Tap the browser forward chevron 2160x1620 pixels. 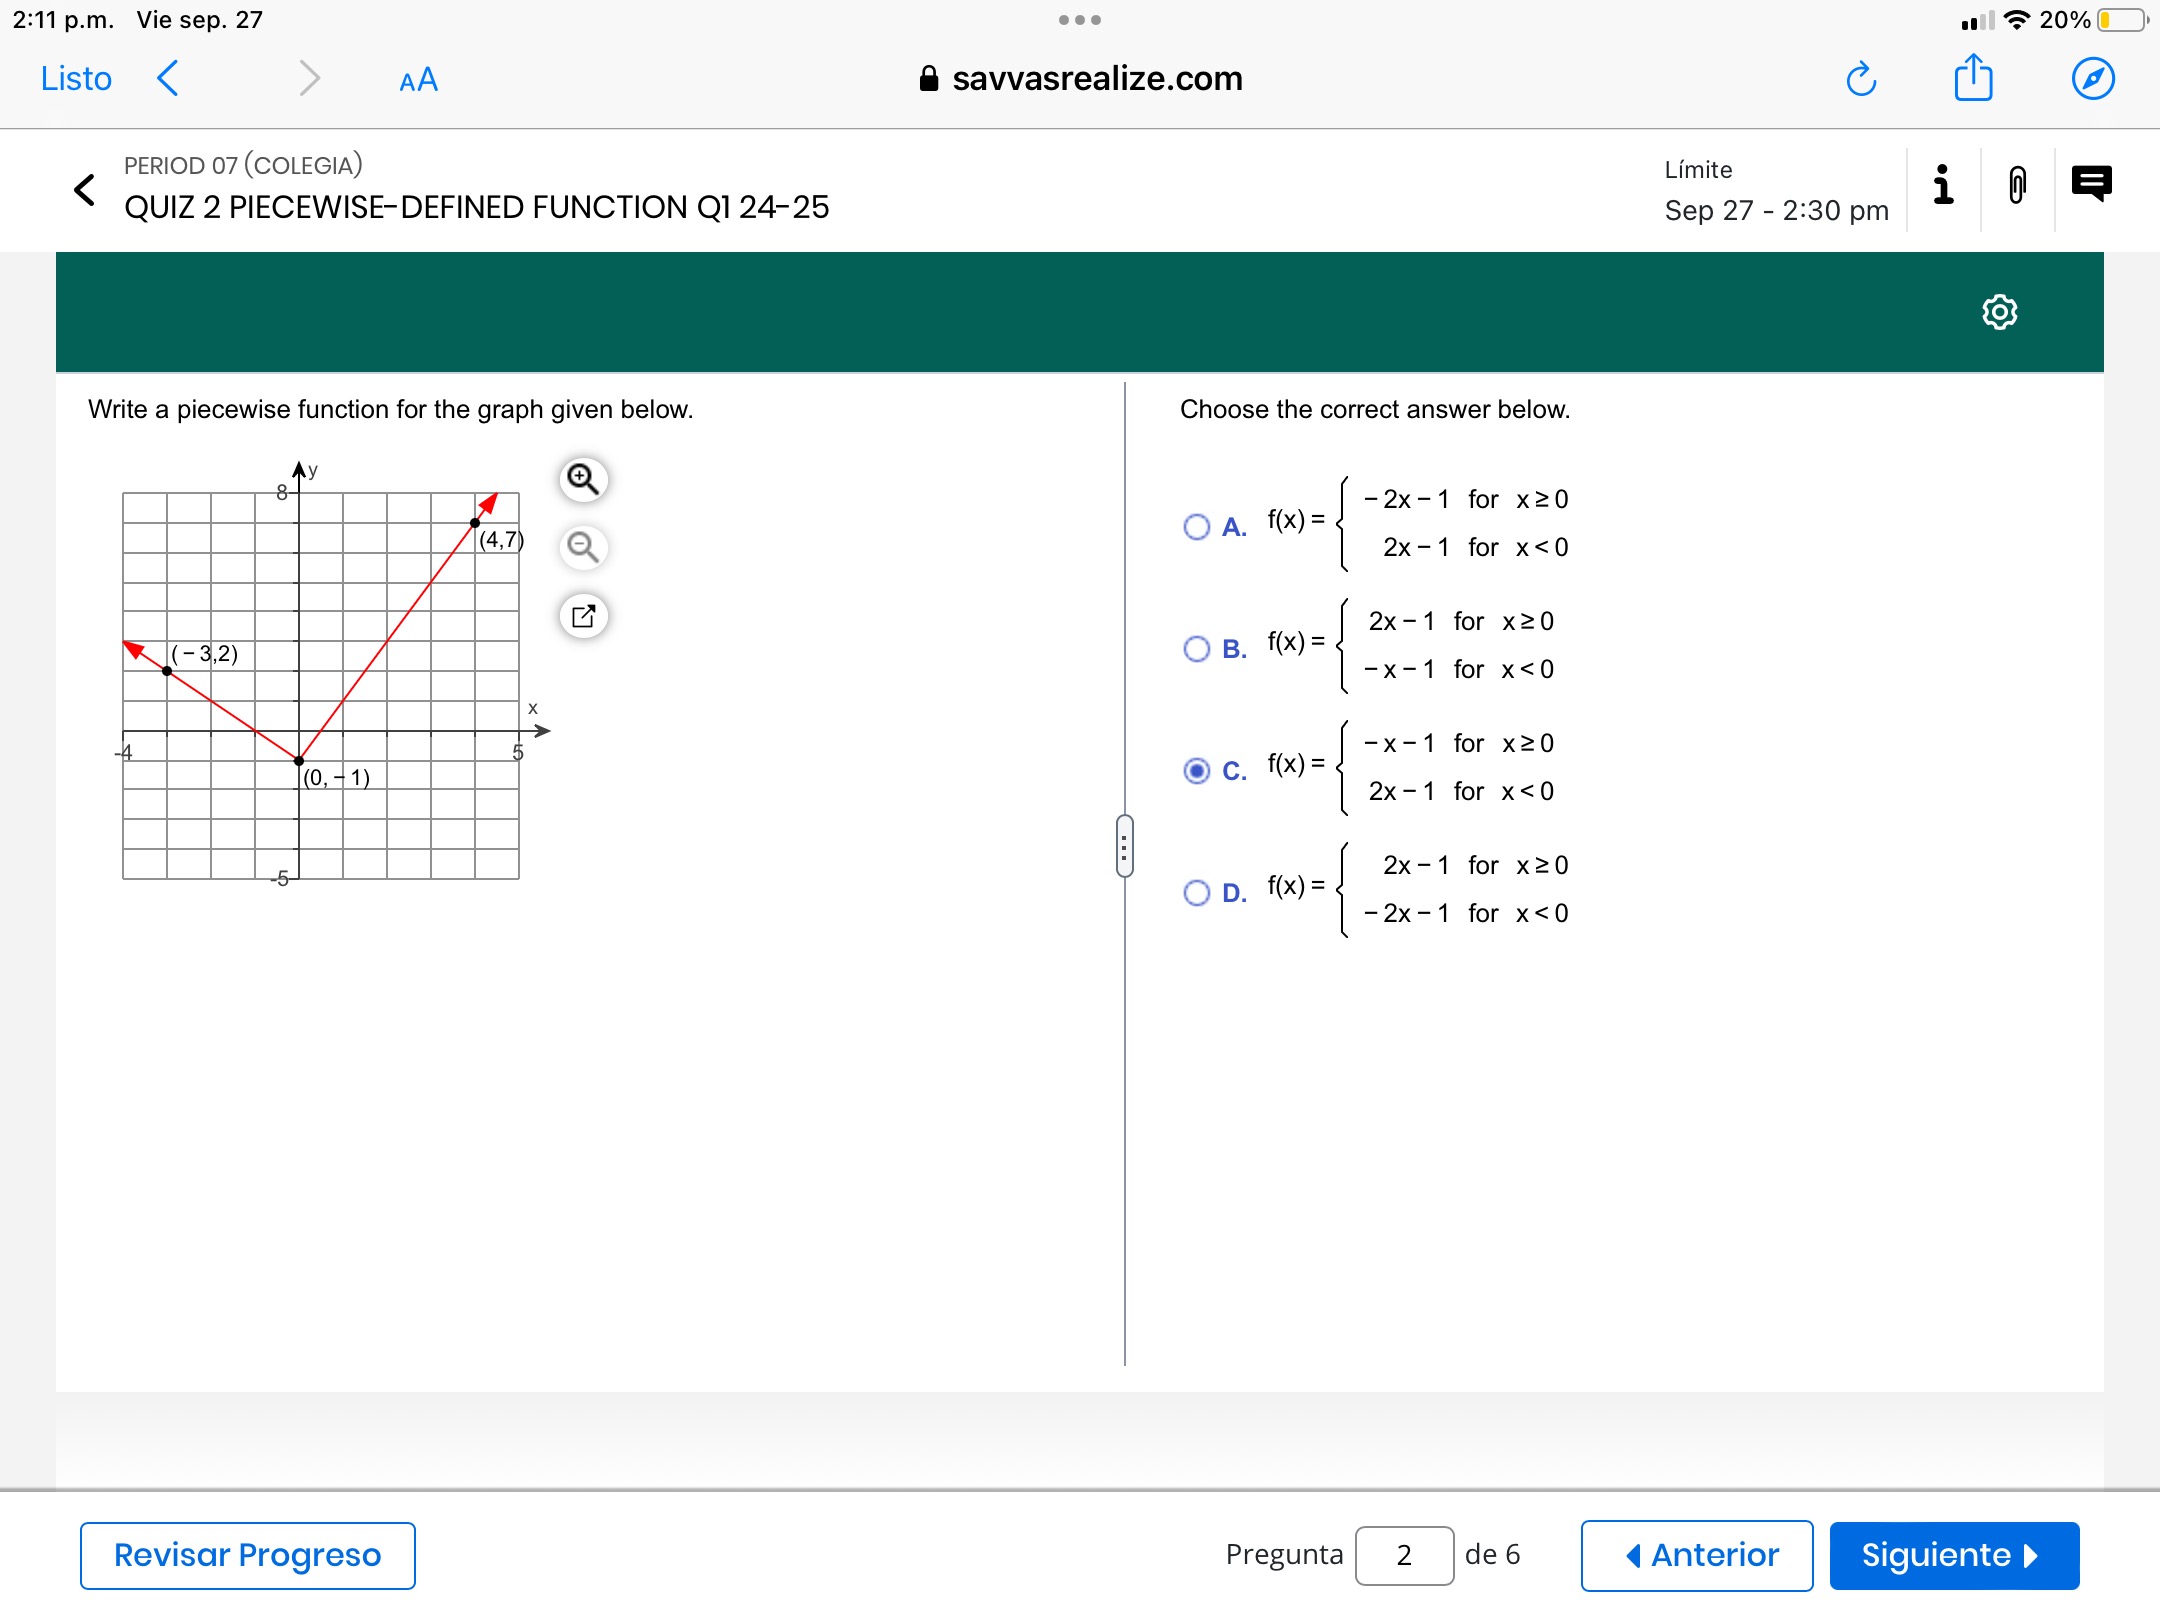click(x=309, y=78)
